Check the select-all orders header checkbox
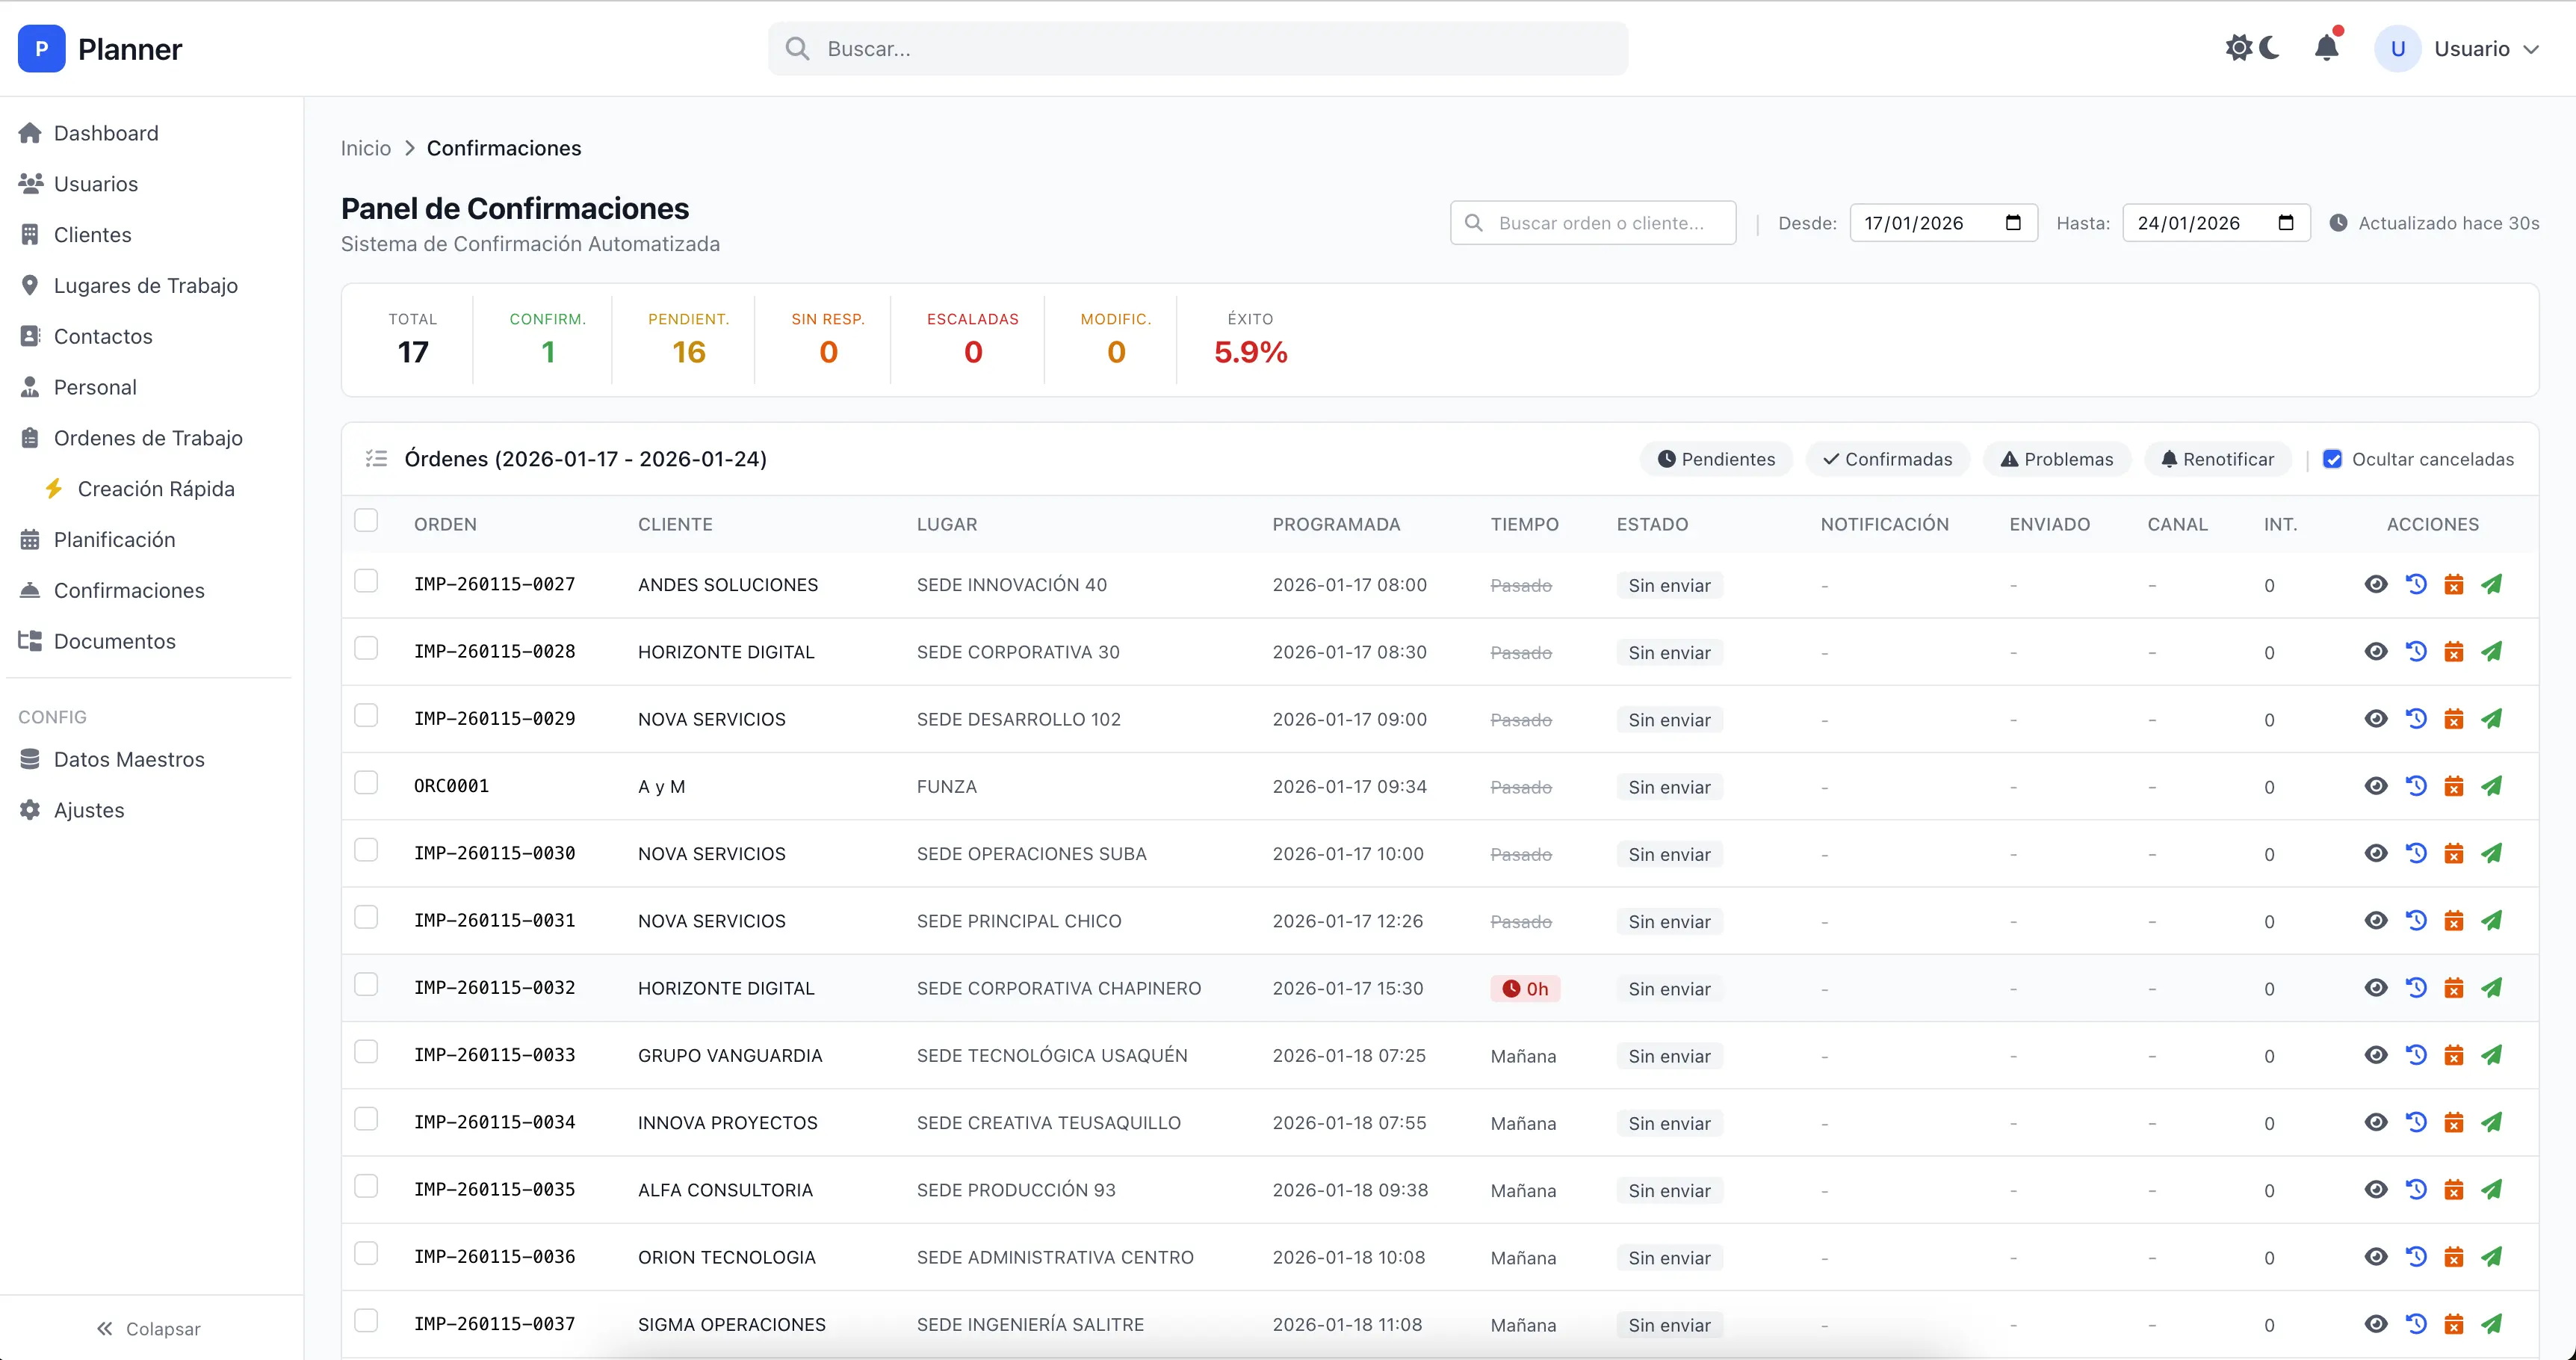The height and width of the screenshot is (1360, 2576). (x=366, y=521)
